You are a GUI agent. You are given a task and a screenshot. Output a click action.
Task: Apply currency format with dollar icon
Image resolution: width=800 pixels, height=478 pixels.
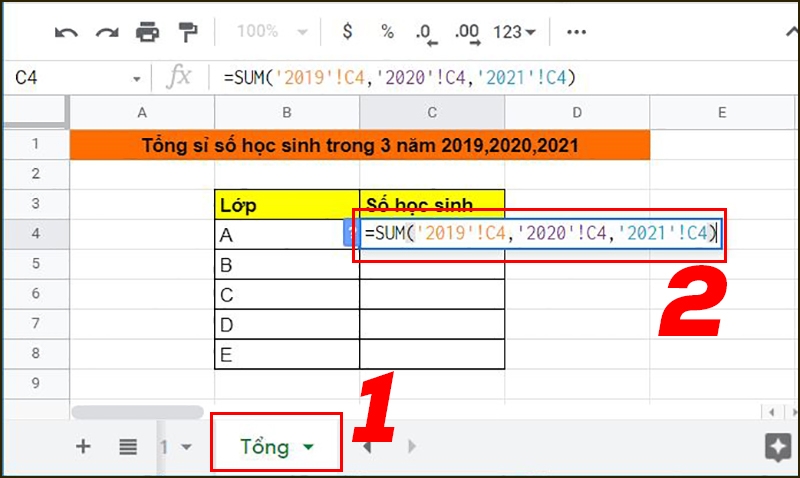(347, 32)
